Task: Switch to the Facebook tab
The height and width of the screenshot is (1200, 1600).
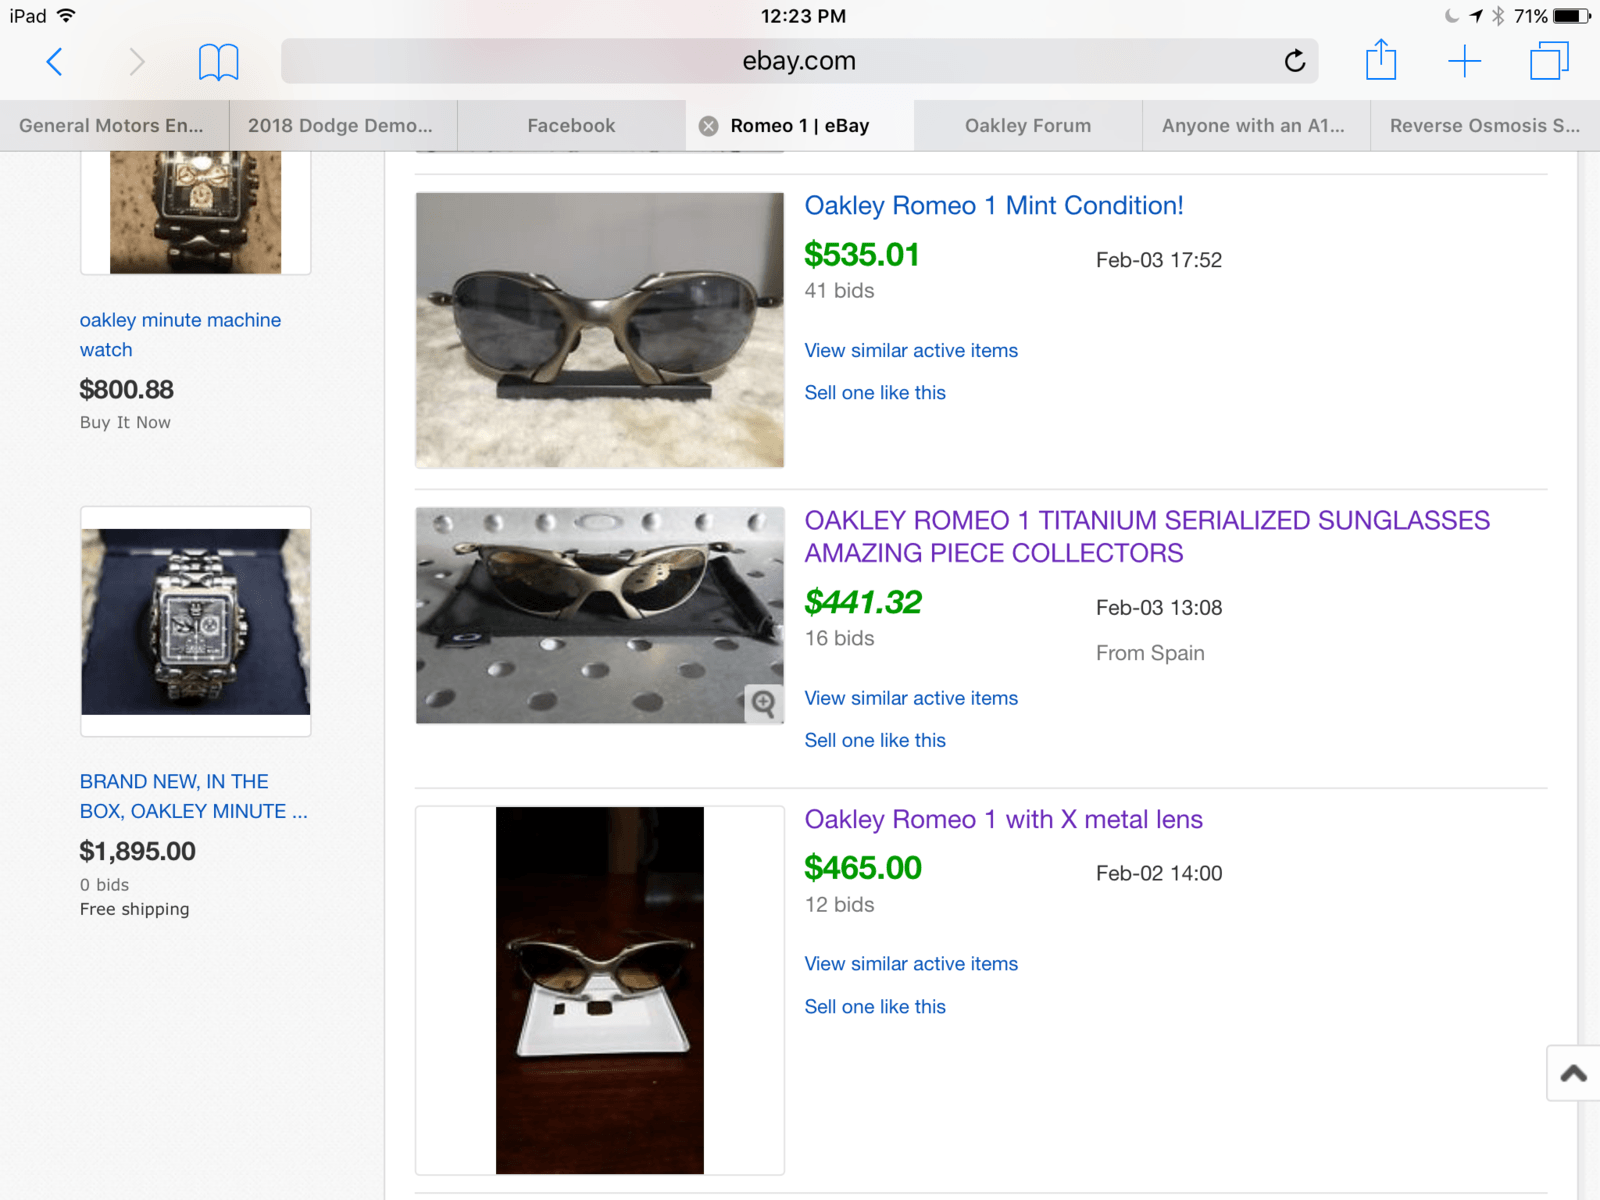Action: click(571, 126)
